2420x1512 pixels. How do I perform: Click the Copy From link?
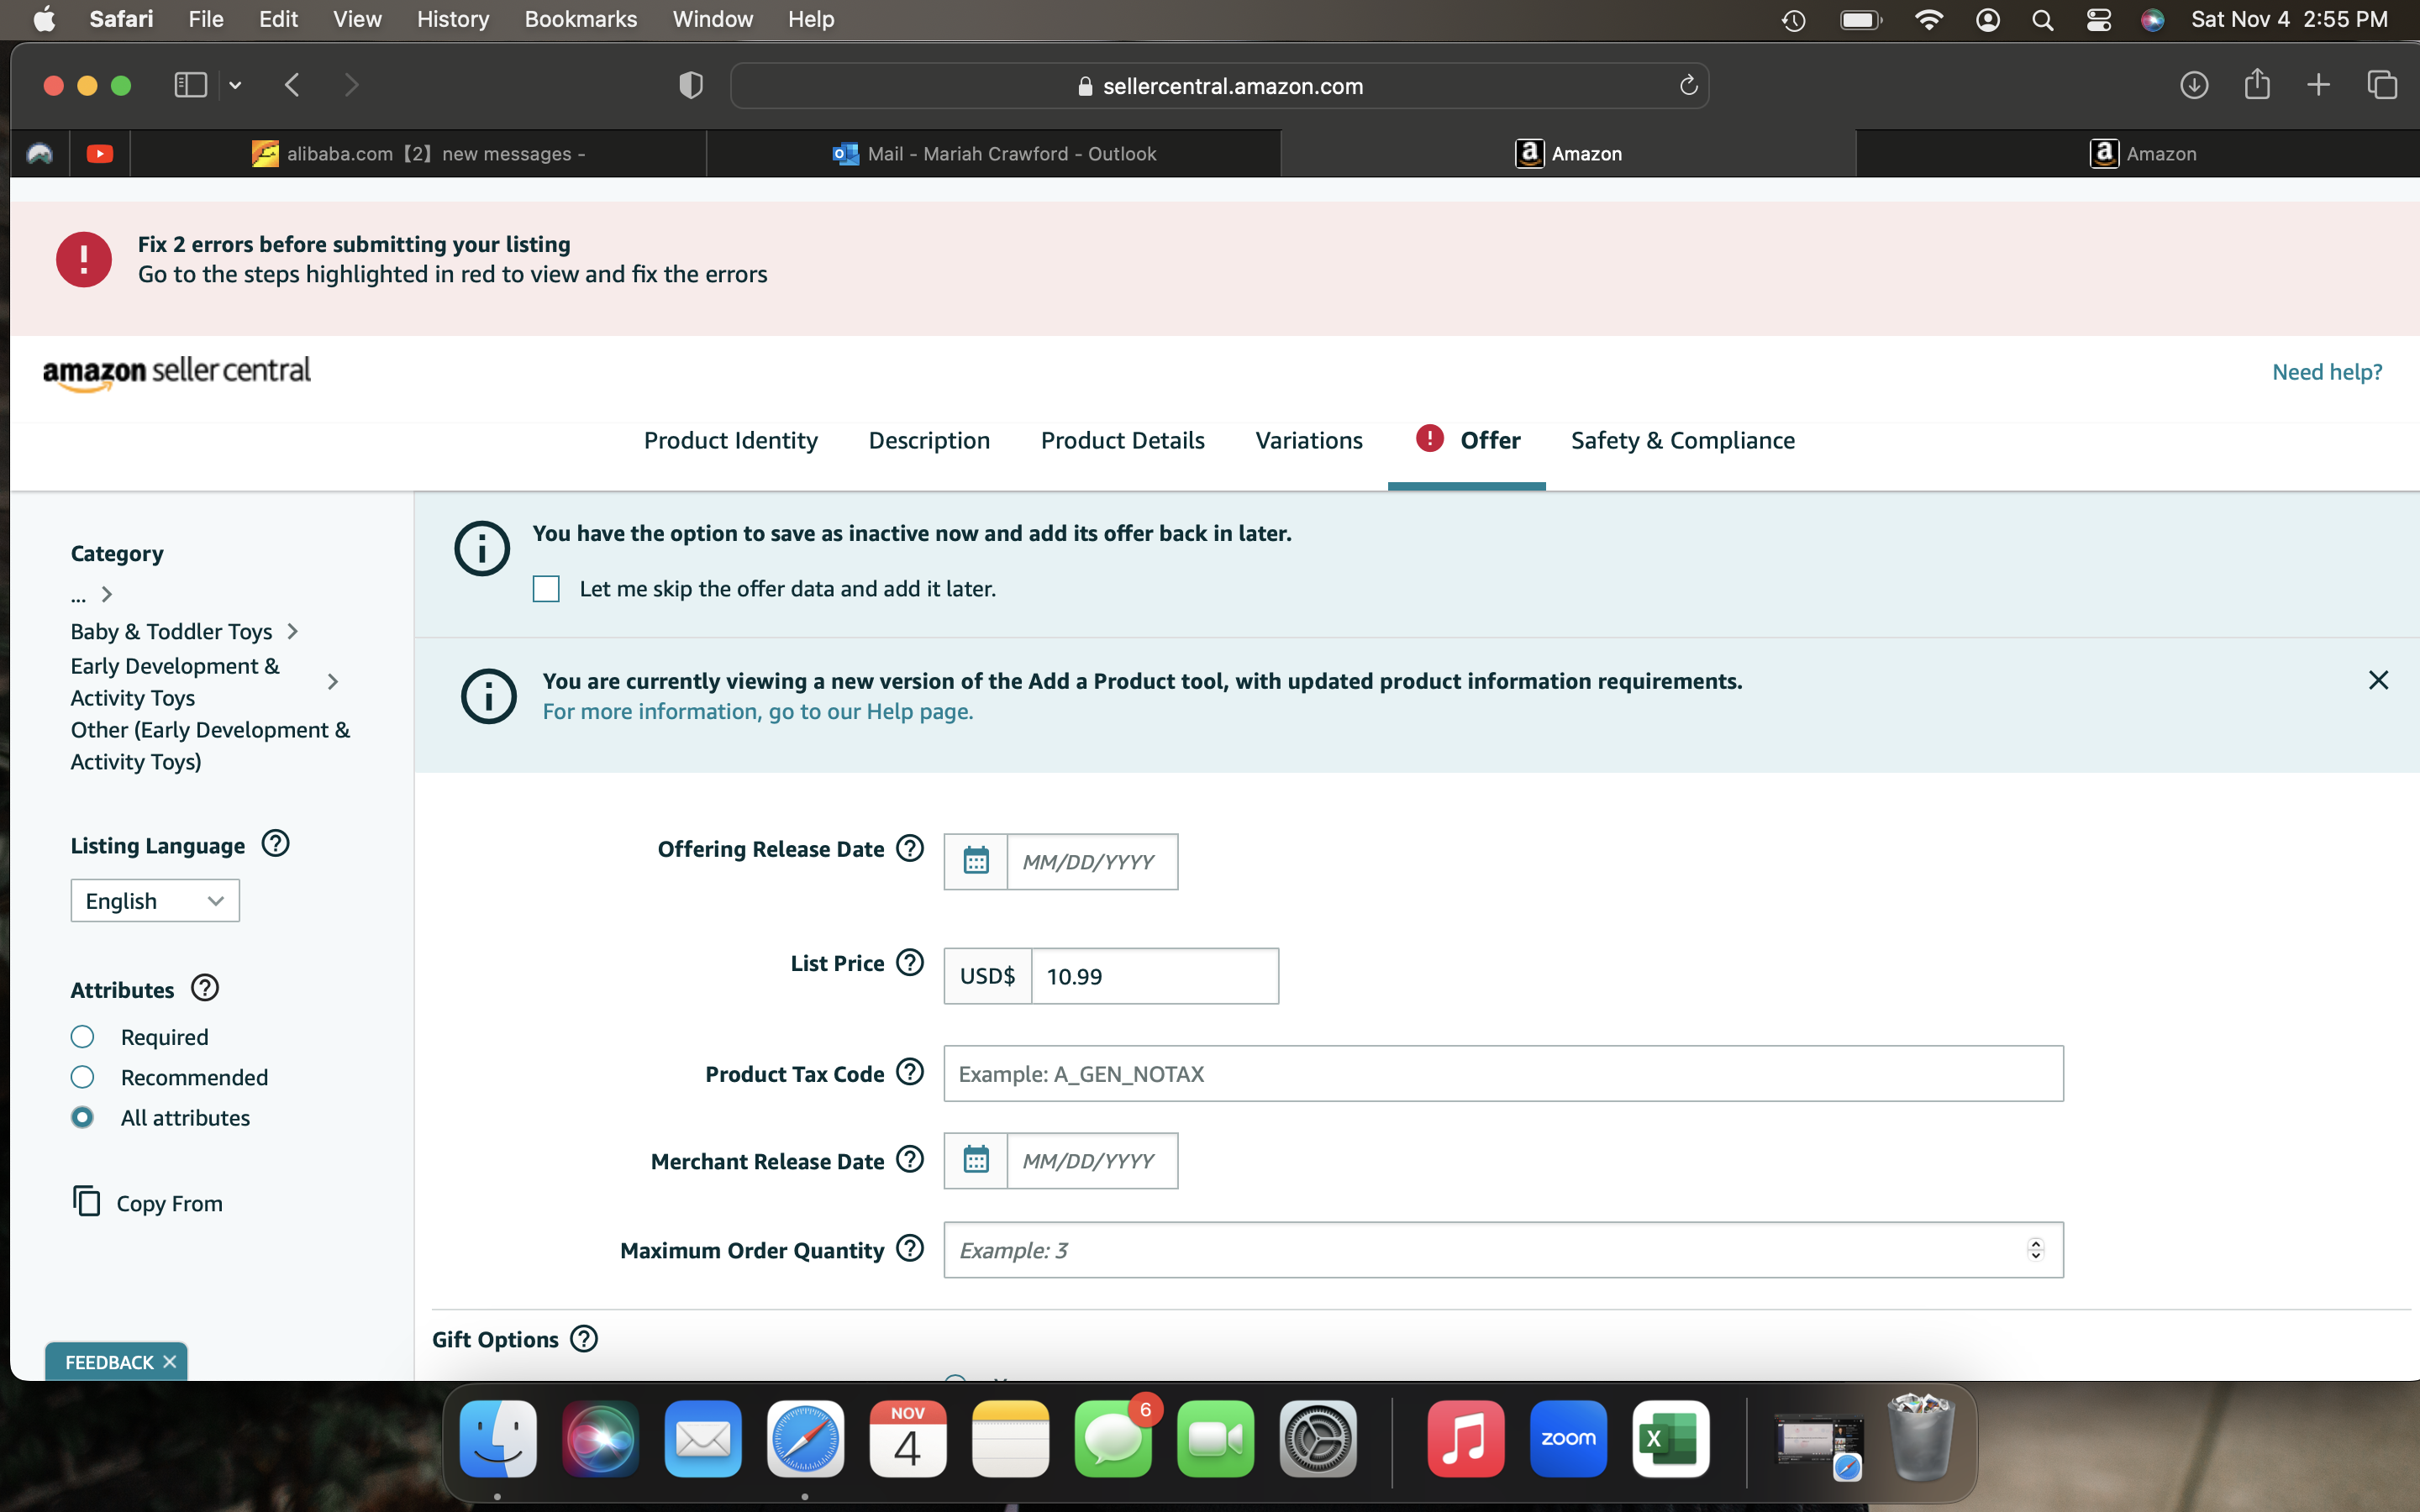(x=169, y=1203)
